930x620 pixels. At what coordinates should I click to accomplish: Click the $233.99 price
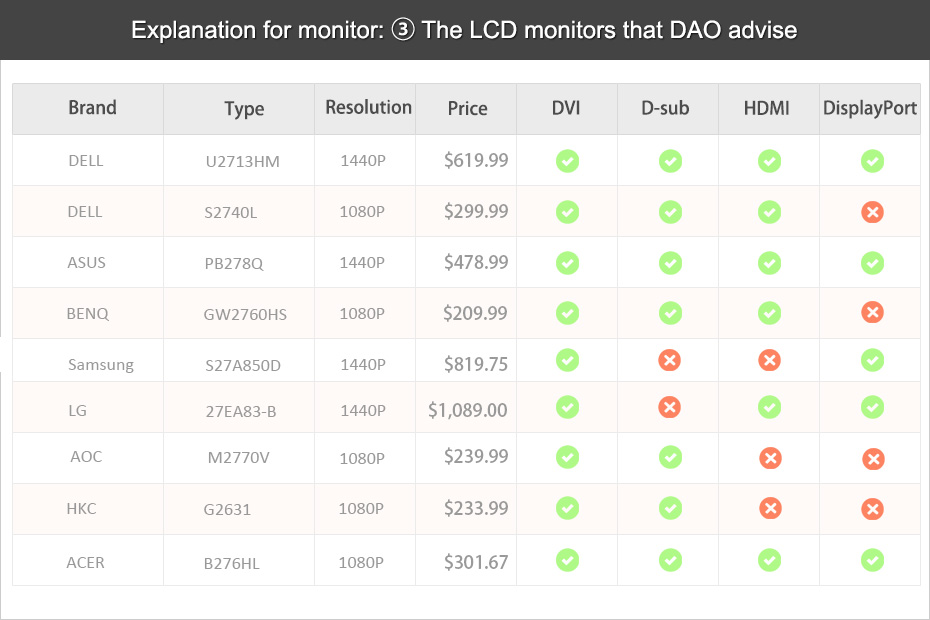point(476,508)
